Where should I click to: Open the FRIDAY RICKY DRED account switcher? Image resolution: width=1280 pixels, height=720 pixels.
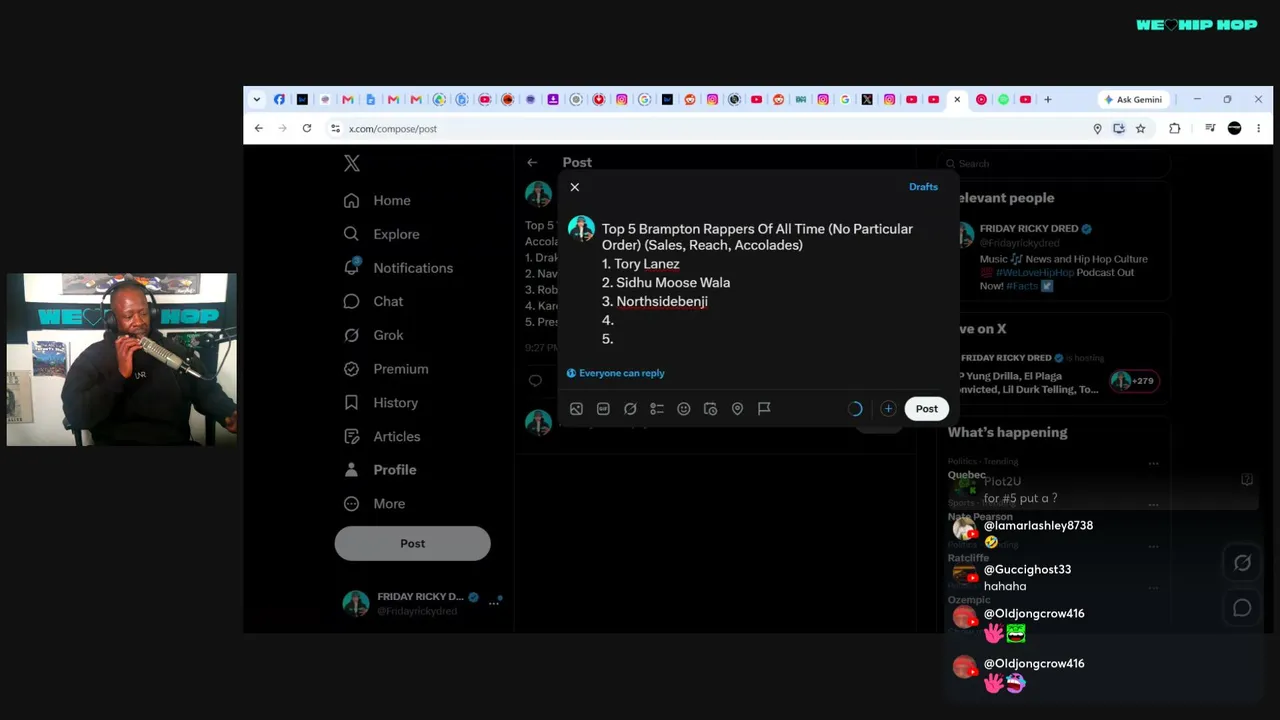point(421,603)
